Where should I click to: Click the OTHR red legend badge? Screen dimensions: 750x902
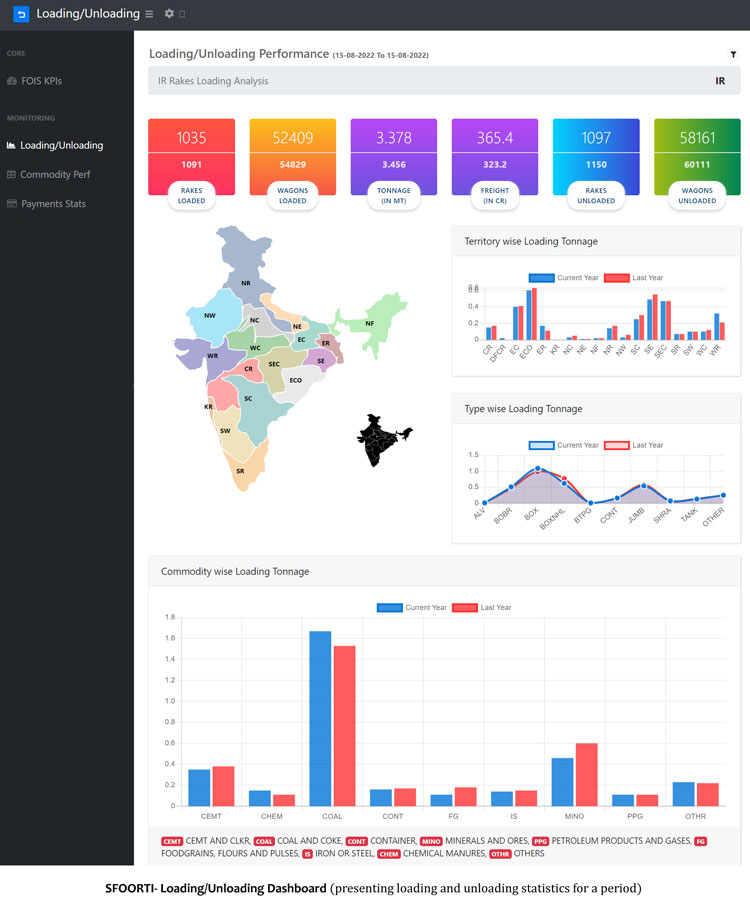tap(500, 854)
